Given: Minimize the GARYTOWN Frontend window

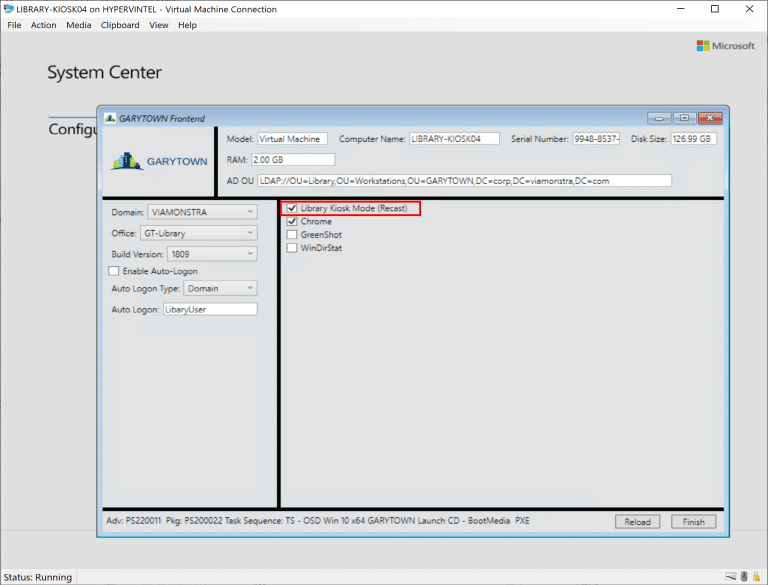Looking at the screenshot, I should pyautogui.click(x=658, y=117).
